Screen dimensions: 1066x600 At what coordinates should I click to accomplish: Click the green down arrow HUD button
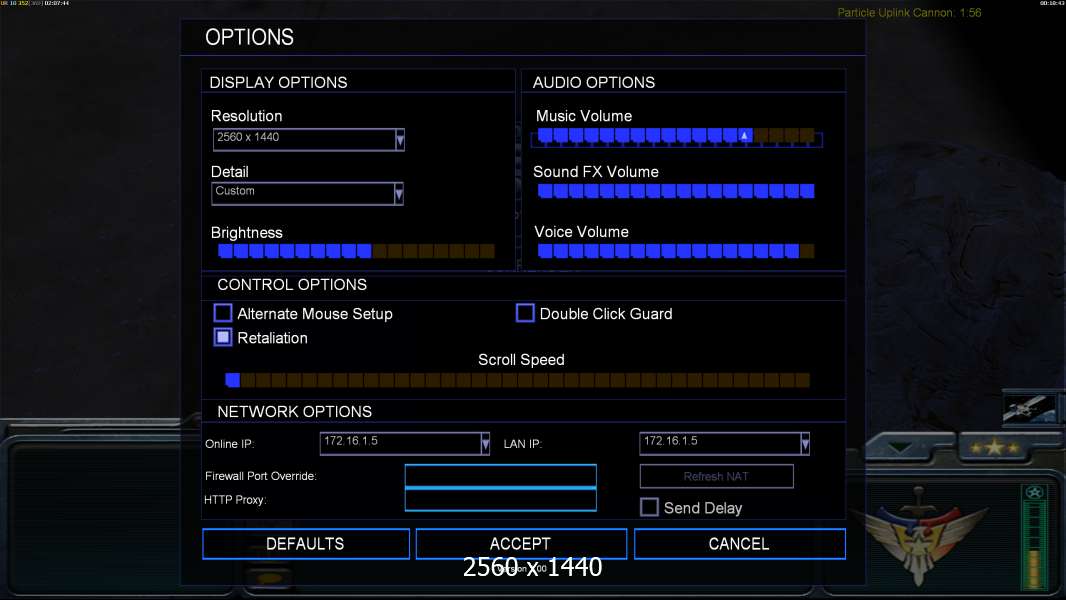pyautogui.click(x=899, y=448)
